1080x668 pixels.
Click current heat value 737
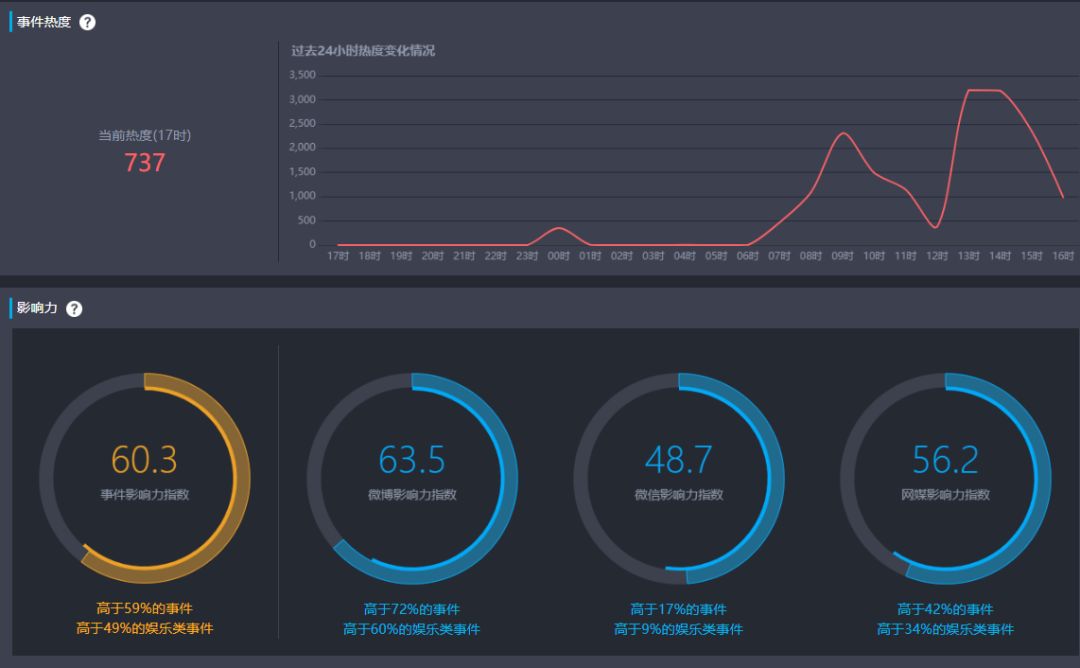(145, 163)
